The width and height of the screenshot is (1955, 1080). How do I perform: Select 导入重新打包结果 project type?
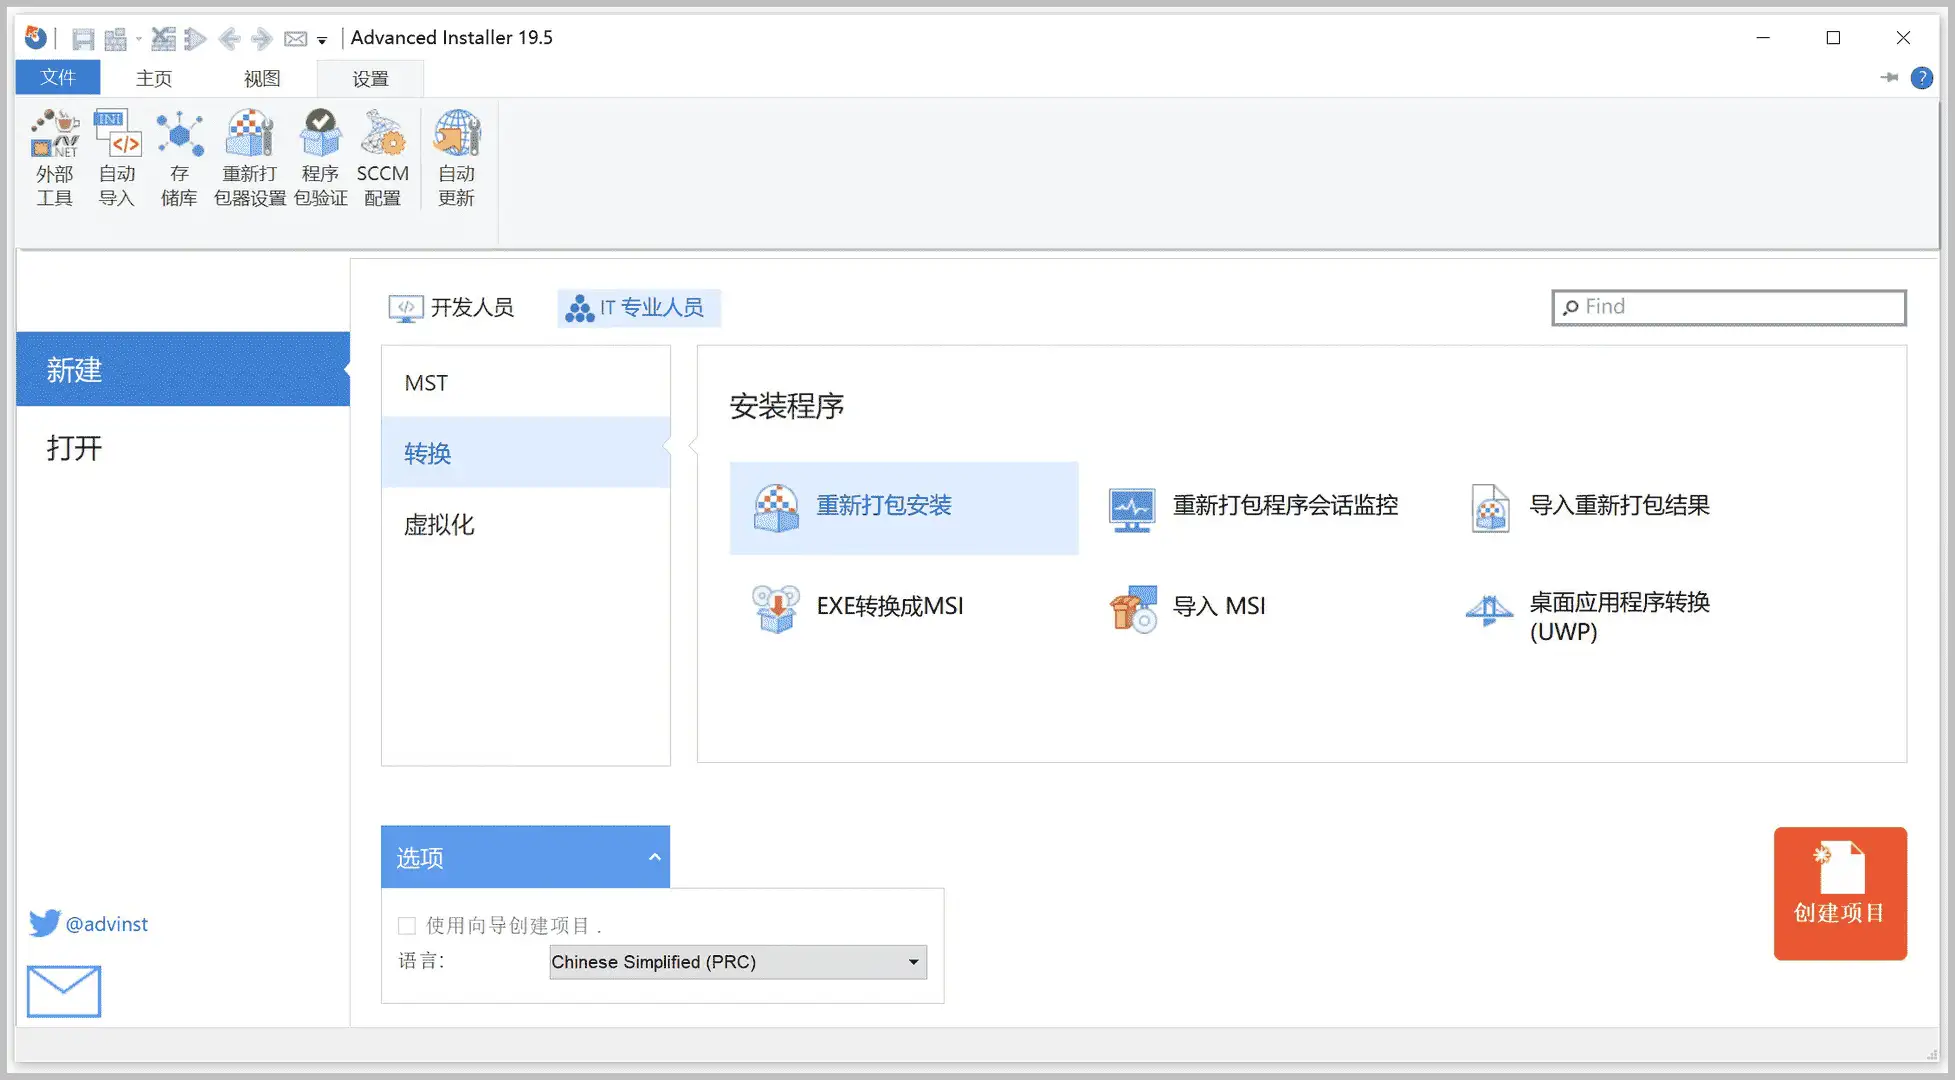click(1590, 507)
